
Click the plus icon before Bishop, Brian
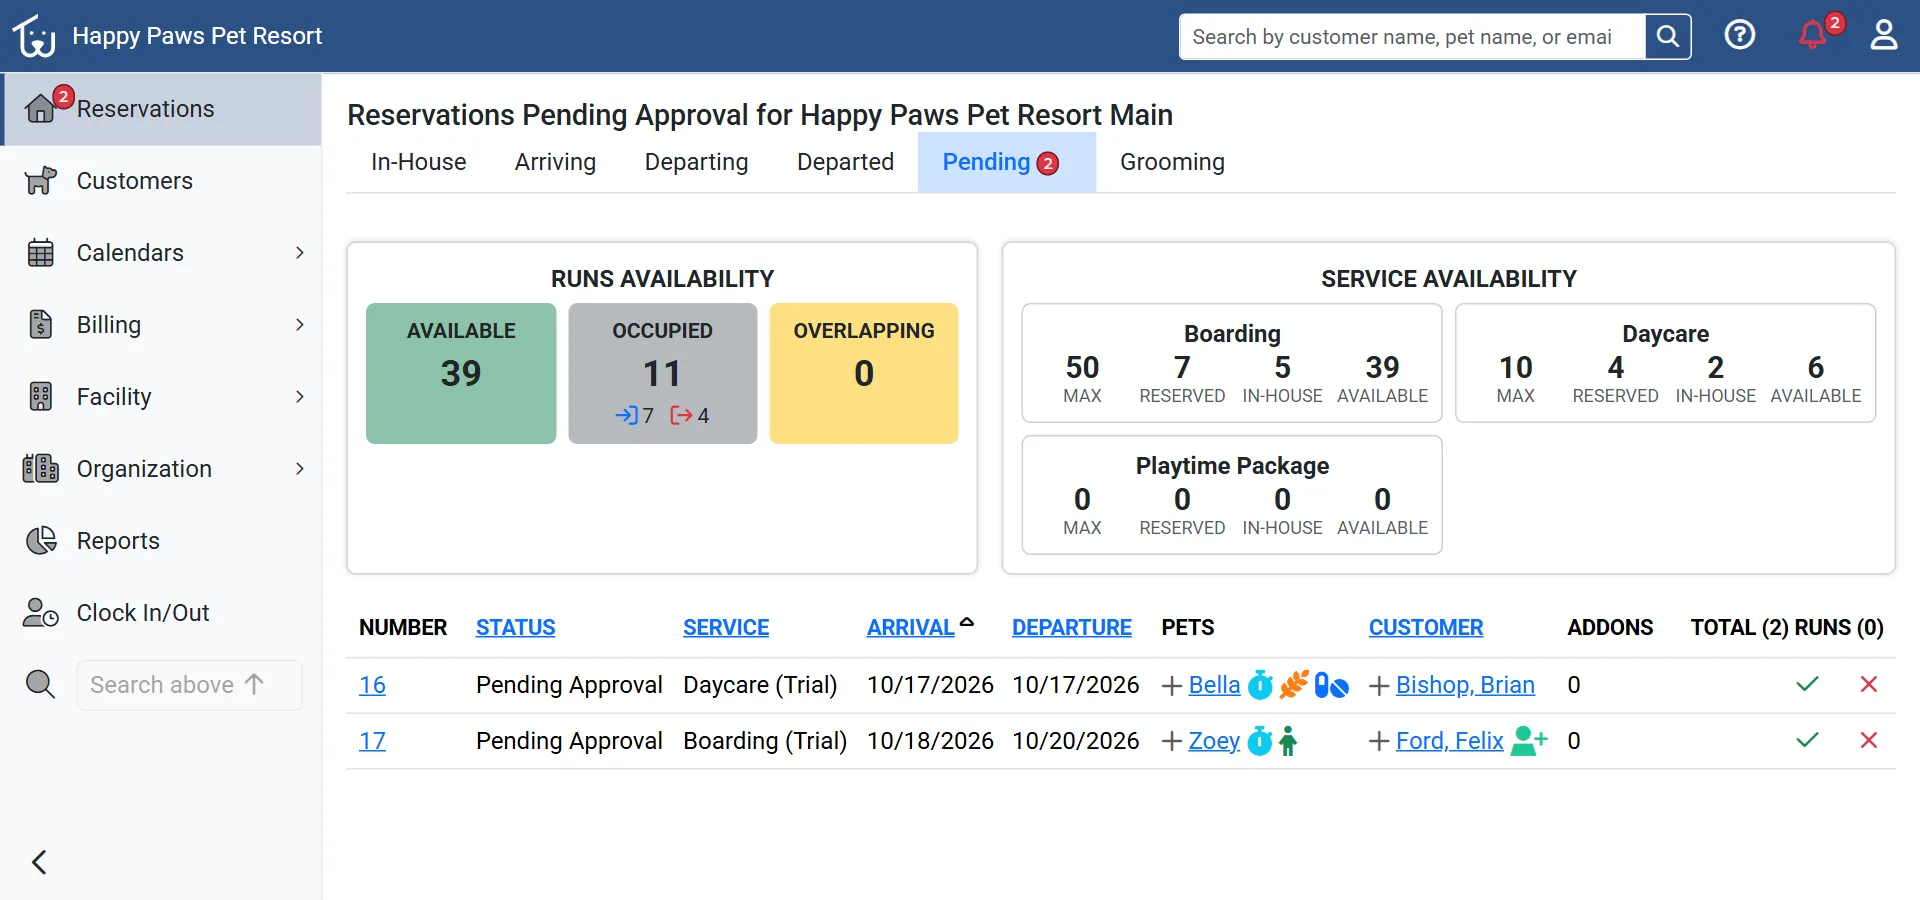point(1379,686)
